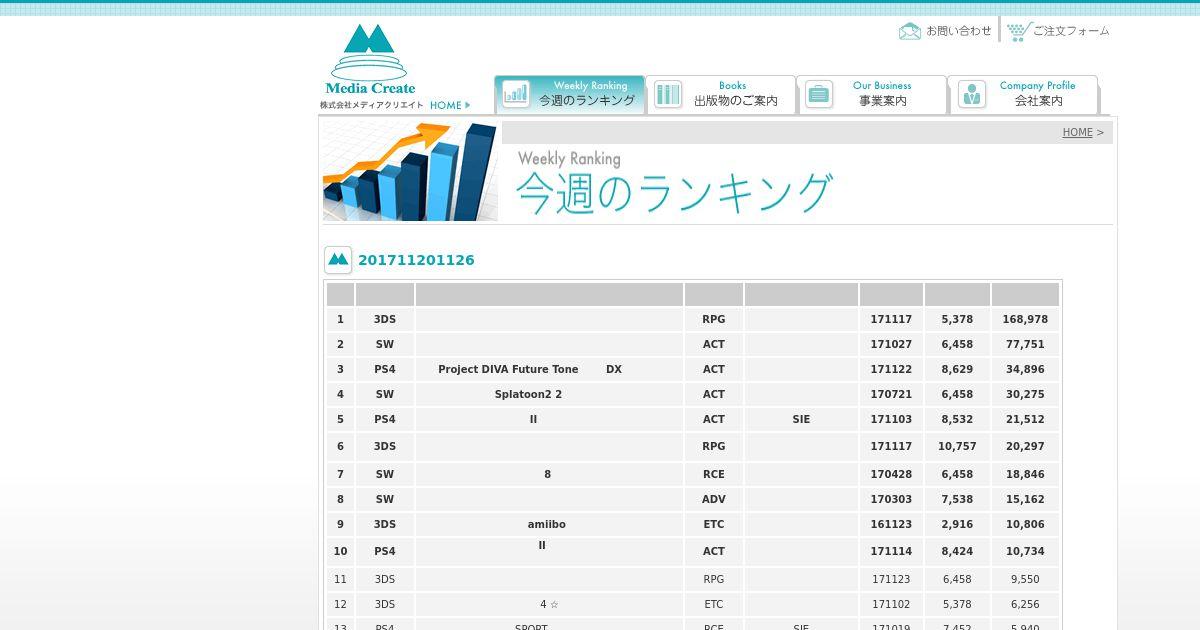
Task: Click the 今週のランキング page title
Action: (x=674, y=194)
